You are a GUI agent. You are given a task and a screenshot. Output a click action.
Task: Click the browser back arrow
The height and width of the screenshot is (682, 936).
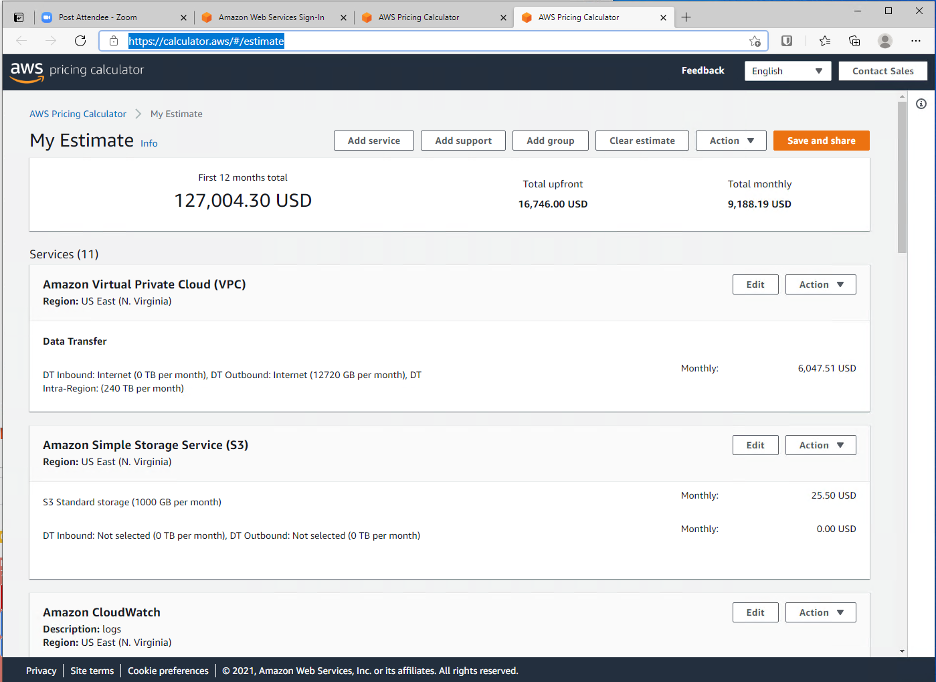click(22, 41)
